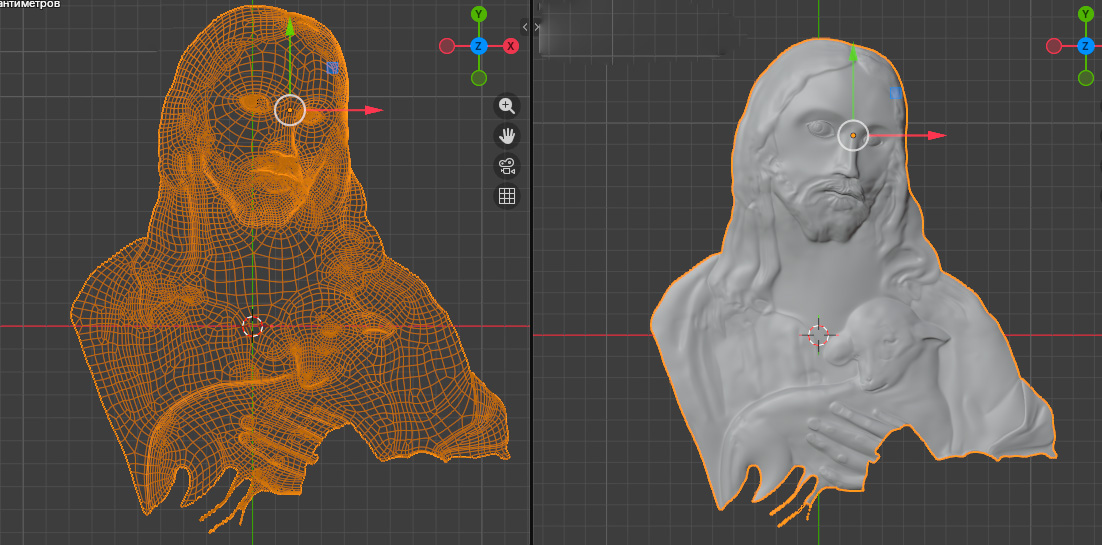
Task: Expand left viewport sidebar with the left chevron
Action: coord(525,27)
